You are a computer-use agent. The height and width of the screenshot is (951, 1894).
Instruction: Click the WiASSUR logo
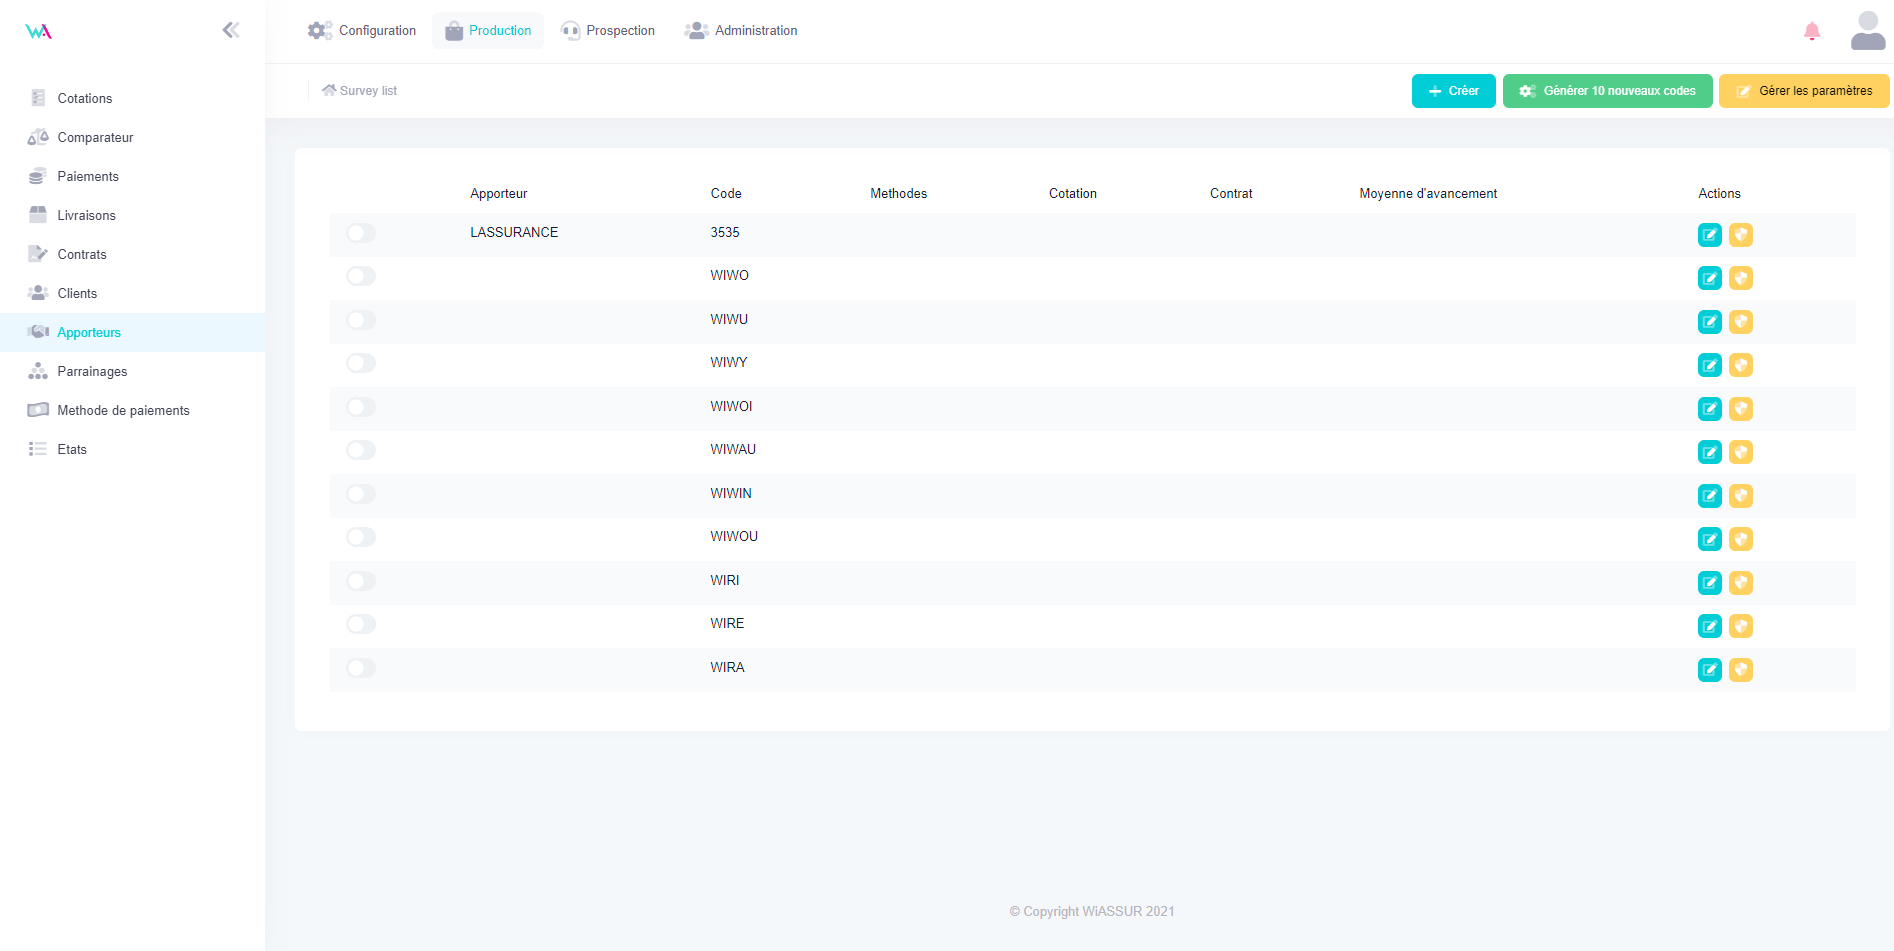(38, 31)
